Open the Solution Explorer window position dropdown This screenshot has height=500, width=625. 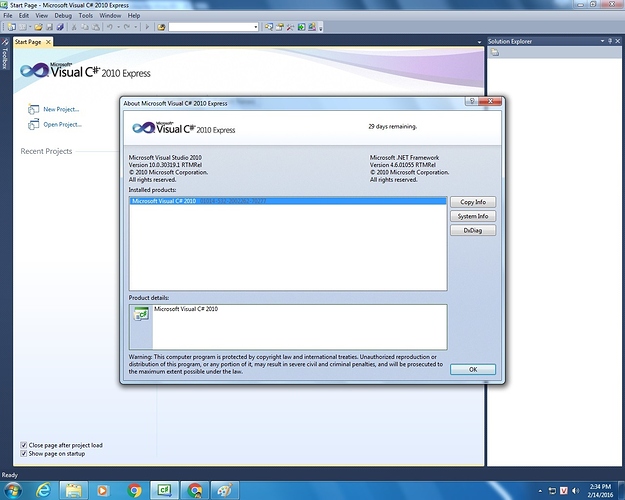click(x=602, y=41)
